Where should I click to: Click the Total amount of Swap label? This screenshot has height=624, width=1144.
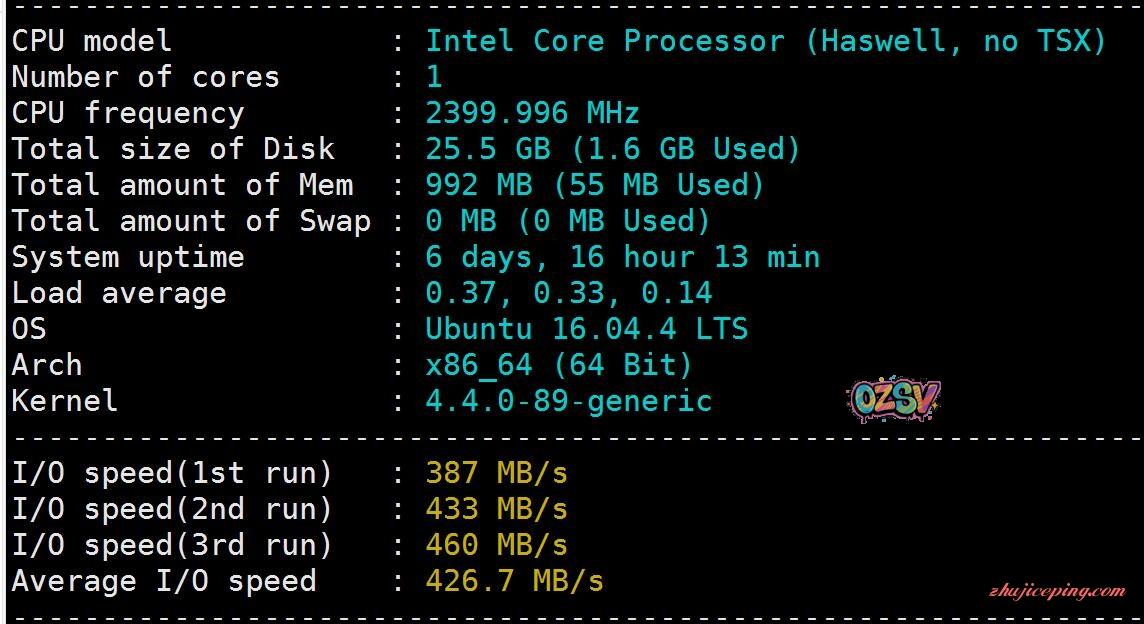point(191,221)
